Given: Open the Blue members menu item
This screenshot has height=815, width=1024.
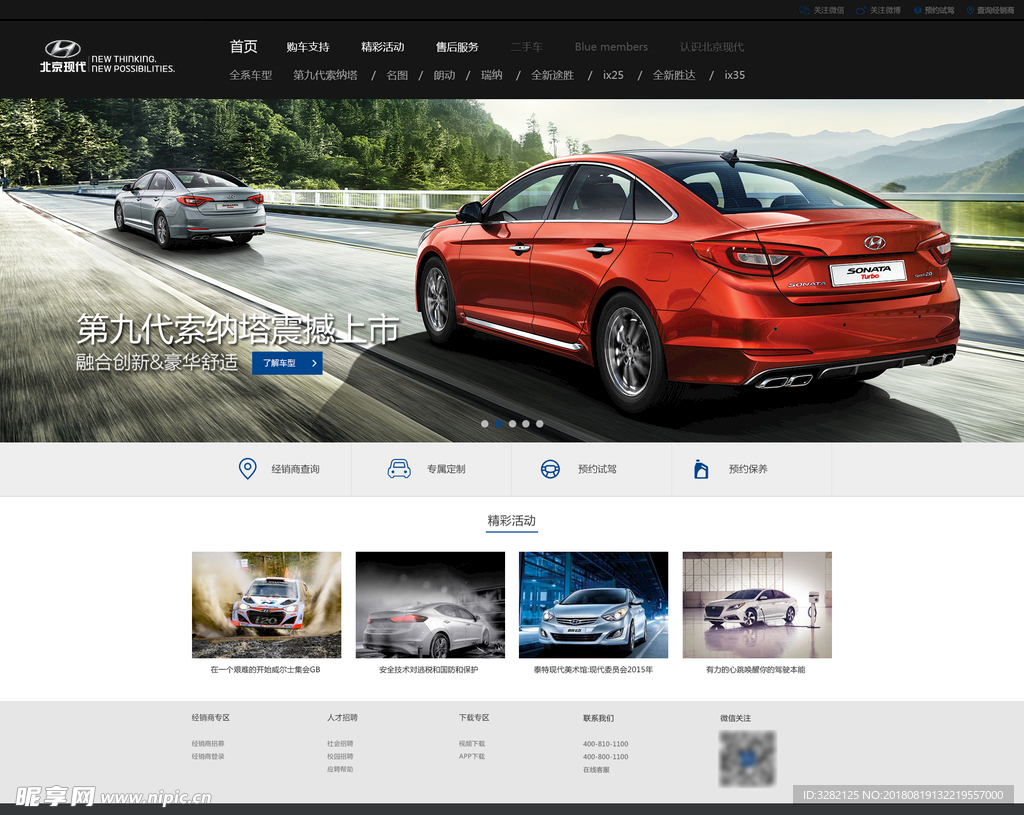Looking at the screenshot, I should pos(611,47).
